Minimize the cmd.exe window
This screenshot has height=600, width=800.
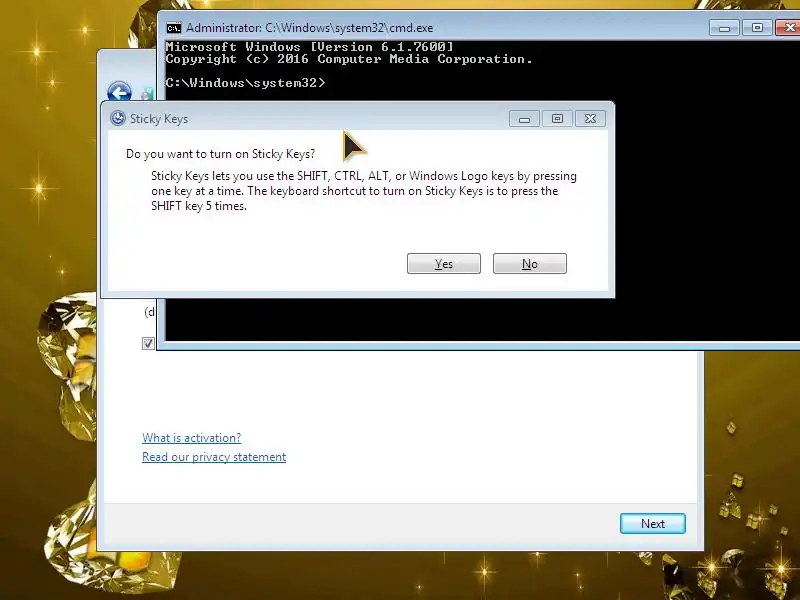pyautogui.click(x=724, y=28)
